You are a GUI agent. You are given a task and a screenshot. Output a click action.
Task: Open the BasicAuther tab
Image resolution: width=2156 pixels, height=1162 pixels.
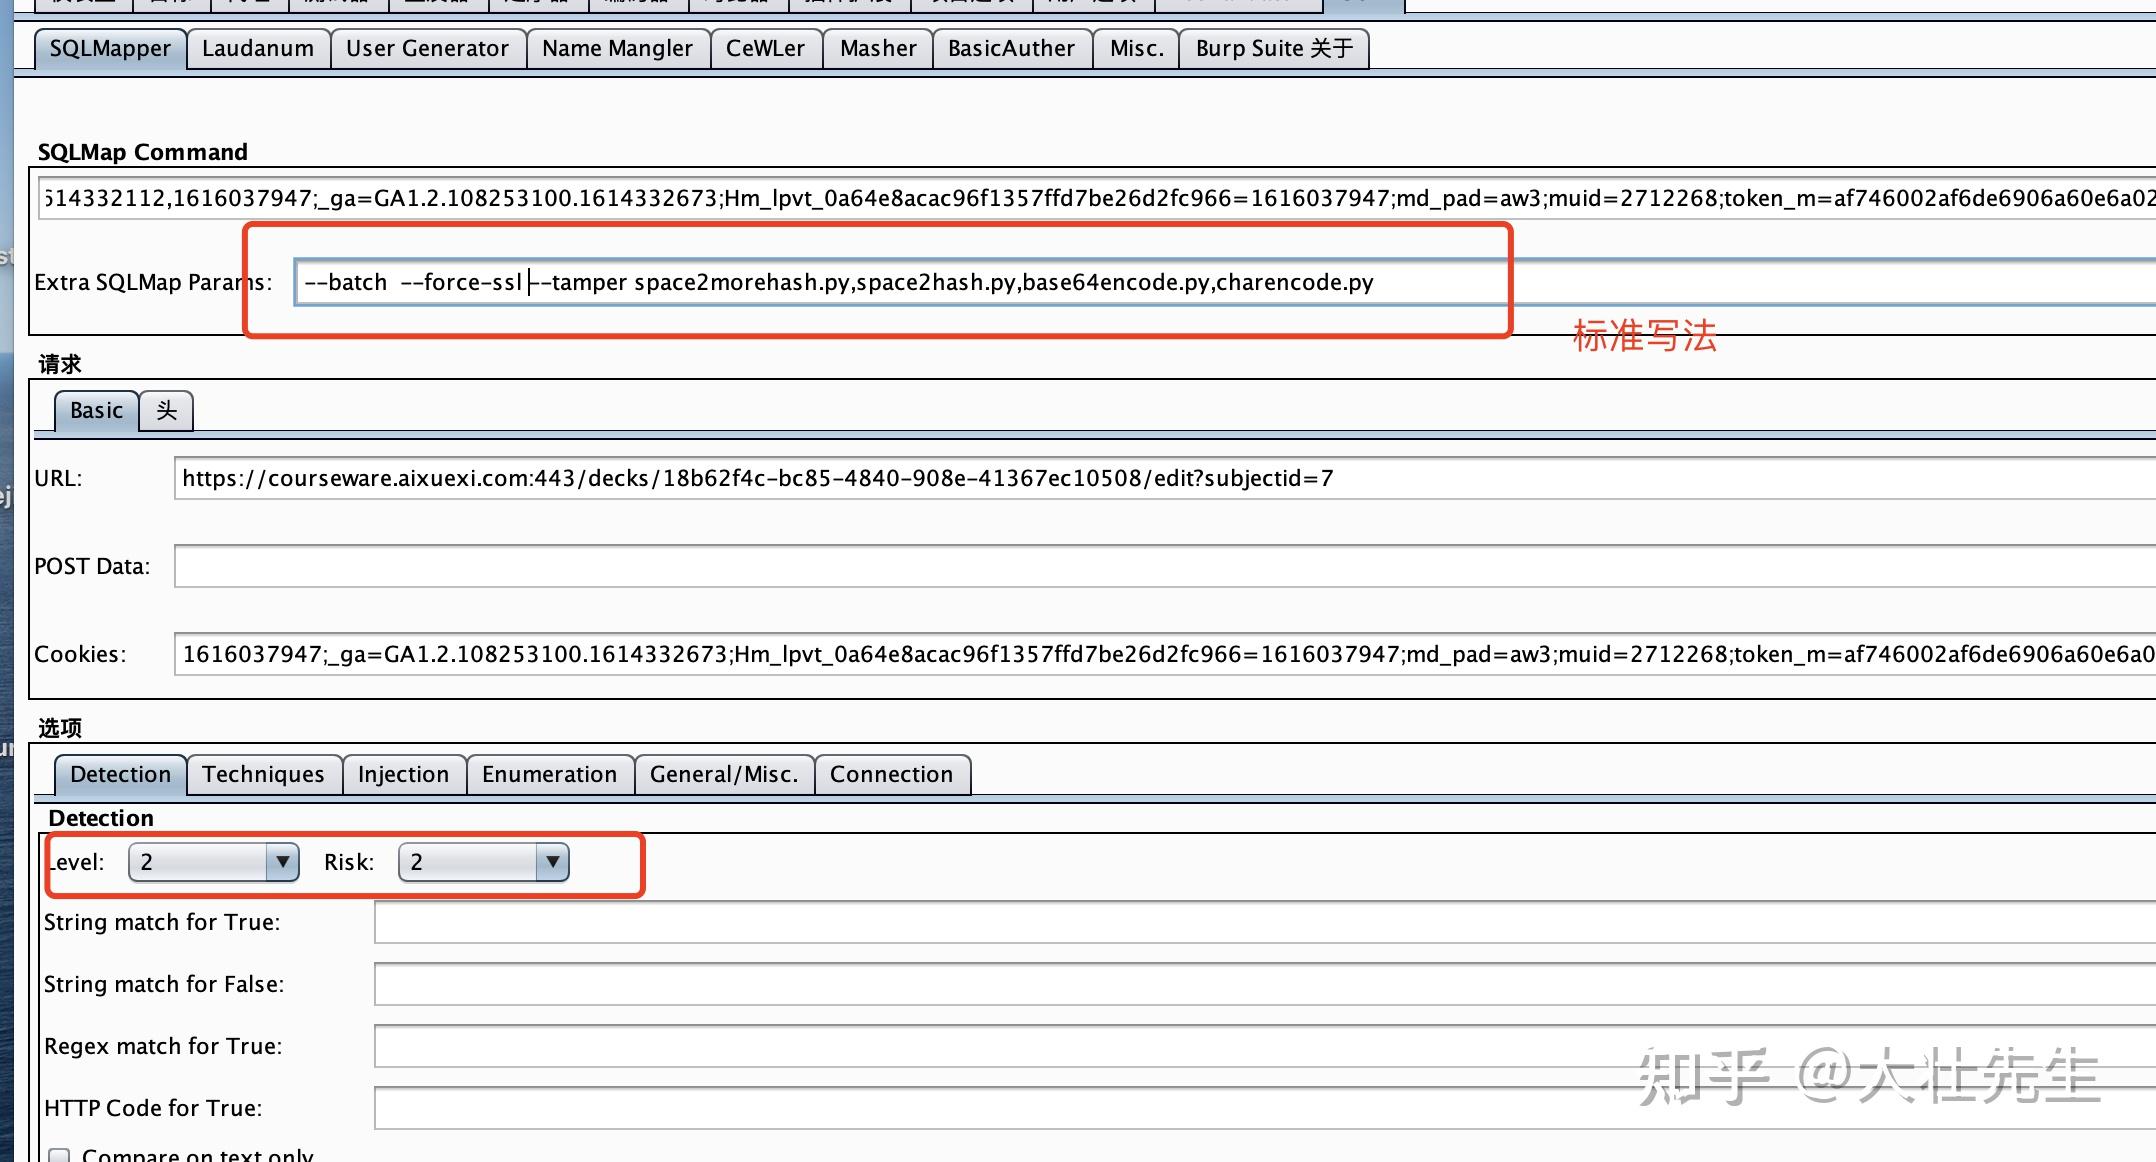(x=1012, y=47)
